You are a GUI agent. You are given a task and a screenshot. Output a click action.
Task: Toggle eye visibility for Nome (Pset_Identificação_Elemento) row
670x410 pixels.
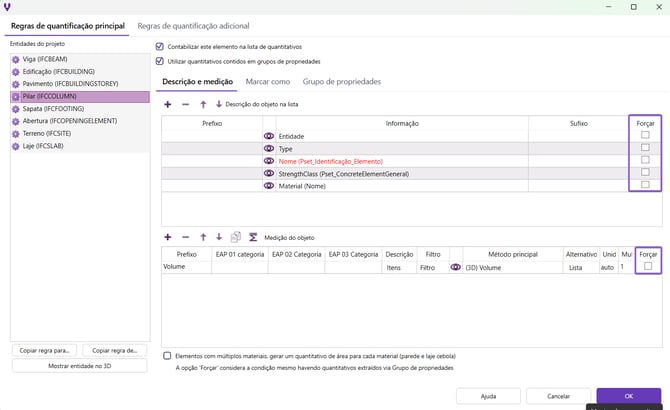[269, 161]
